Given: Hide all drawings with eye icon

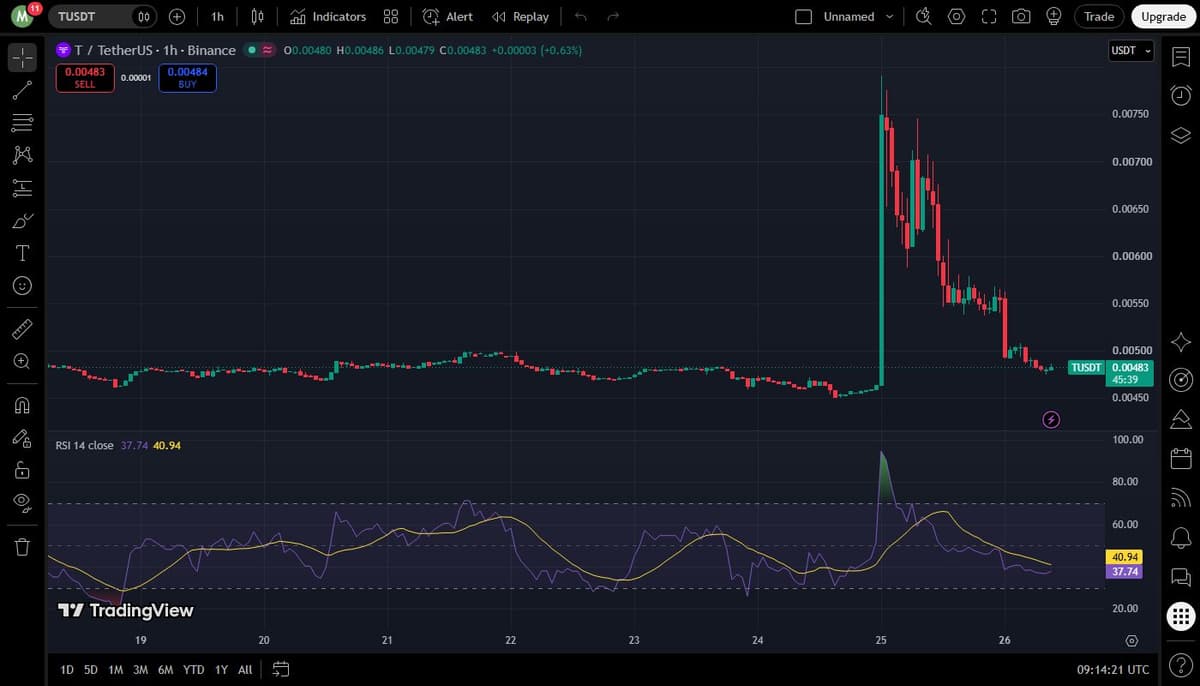Looking at the screenshot, I should click(22, 502).
